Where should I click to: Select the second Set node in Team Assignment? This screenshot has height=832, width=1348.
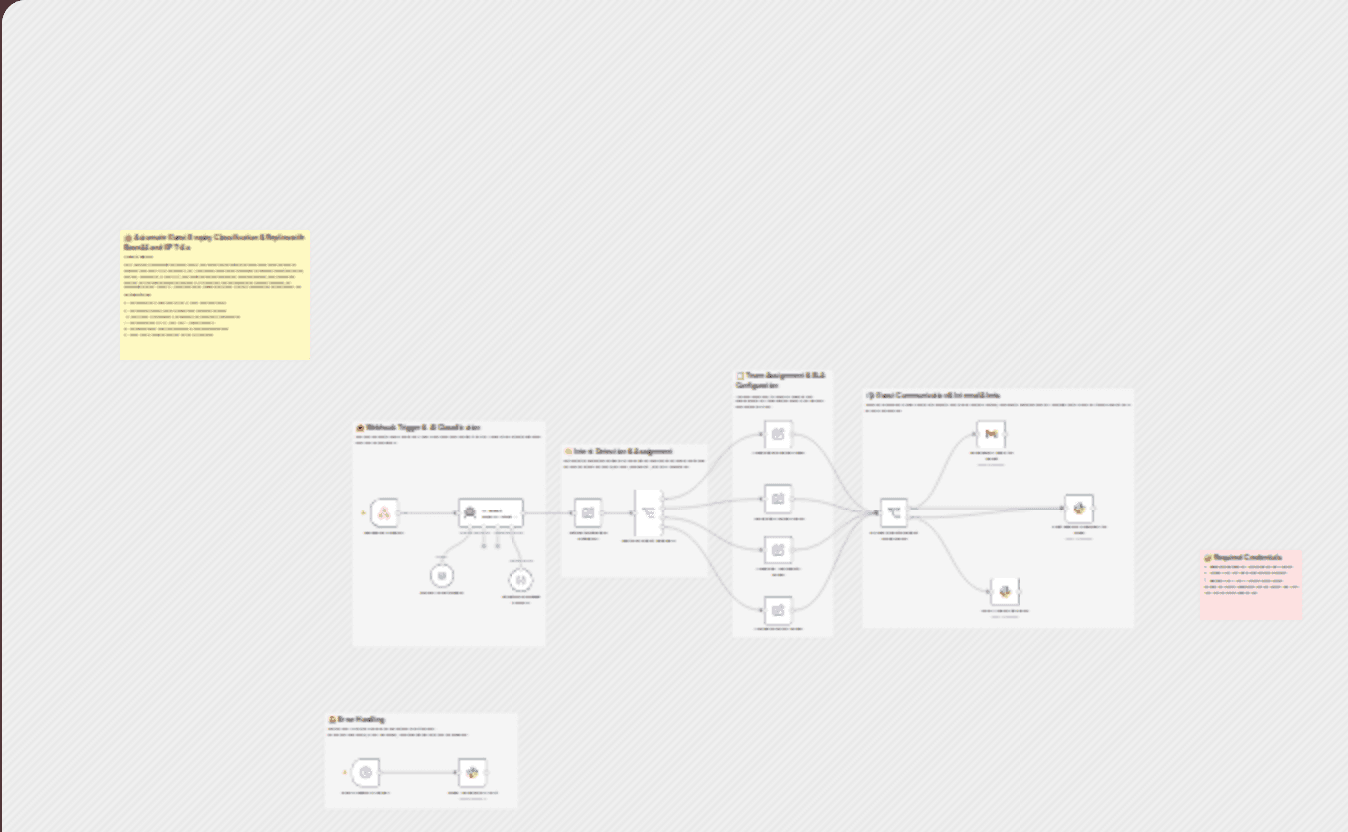click(778, 499)
